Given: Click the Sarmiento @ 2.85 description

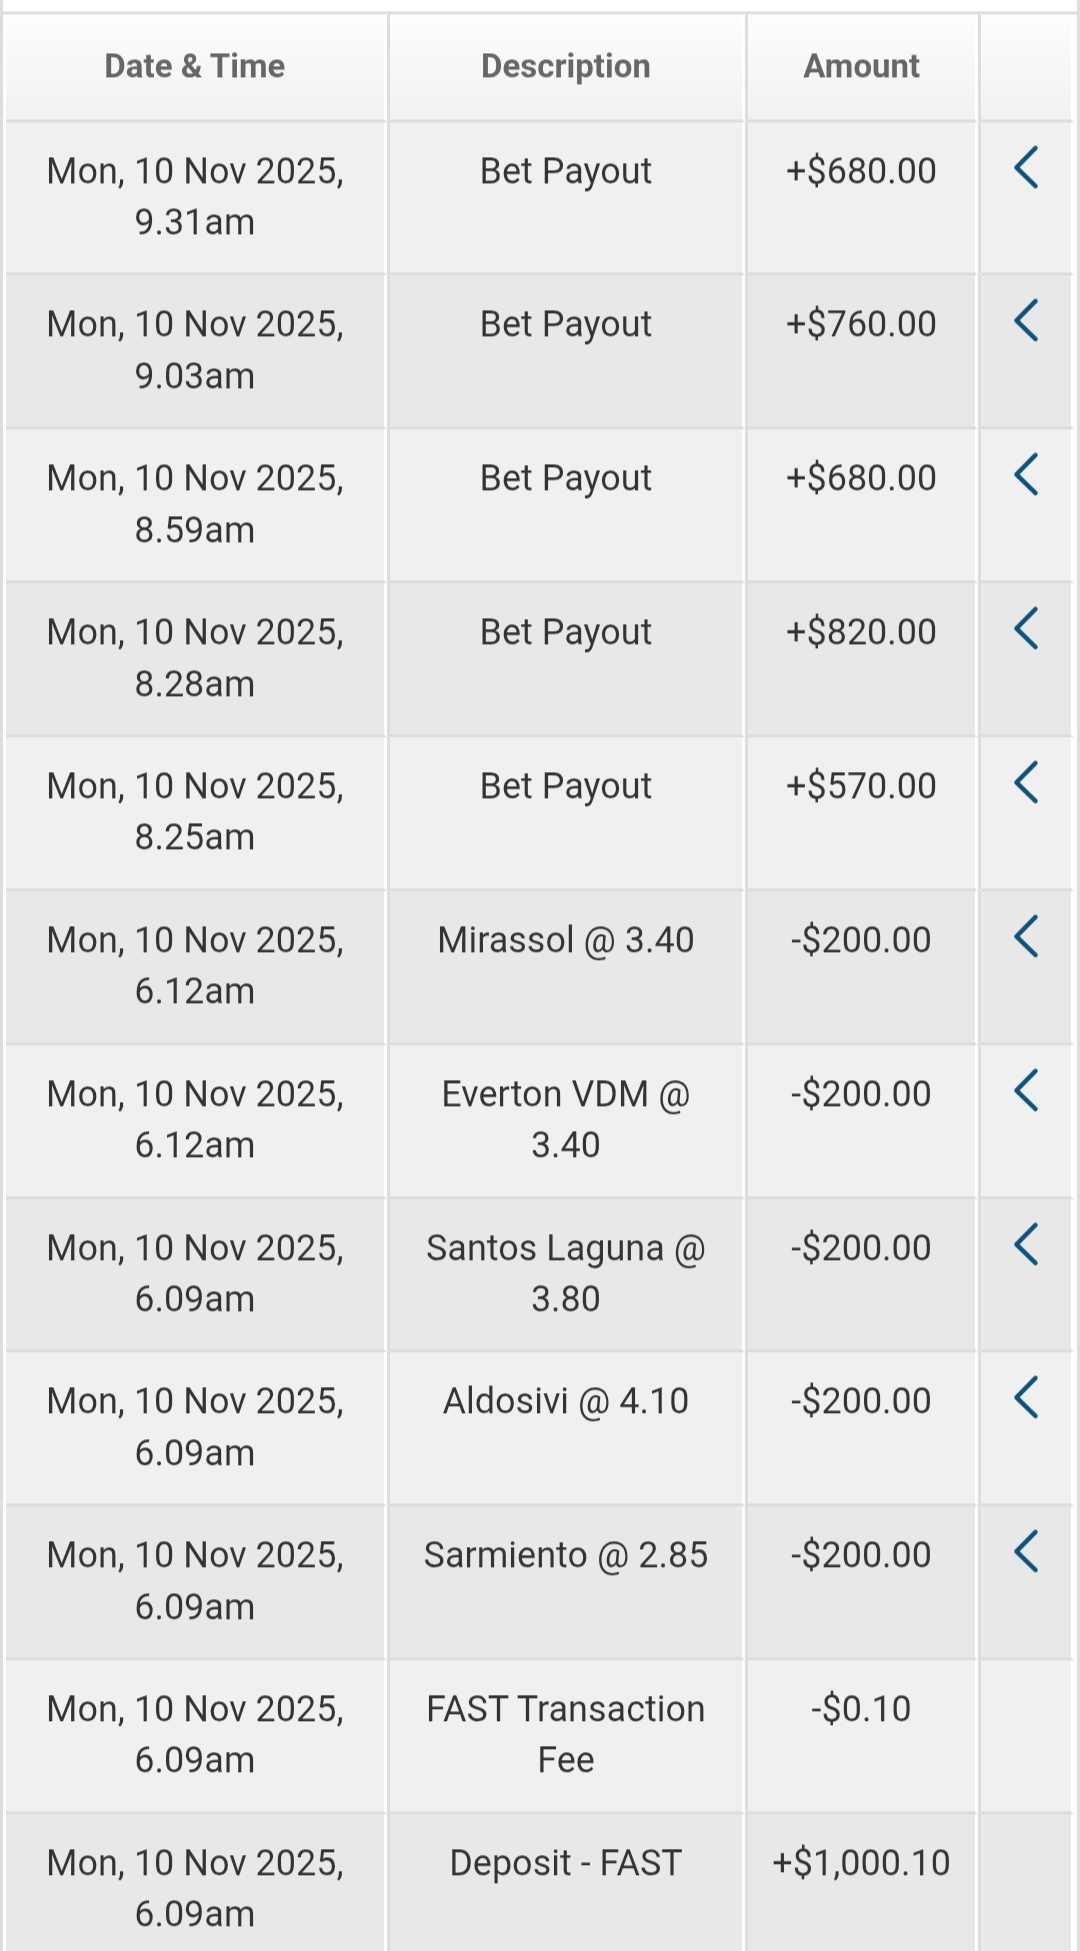Looking at the screenshot, I should click(565, 1555).
